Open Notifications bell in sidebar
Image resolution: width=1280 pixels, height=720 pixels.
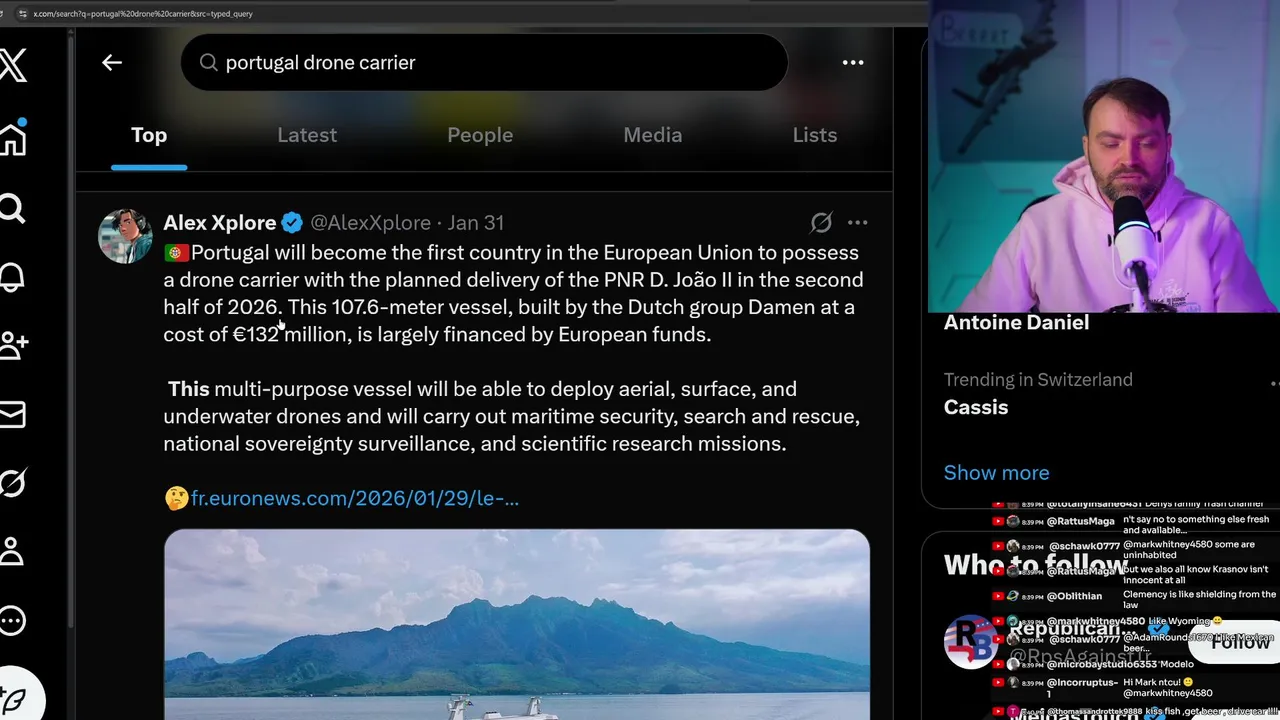(x=12, y=277)
